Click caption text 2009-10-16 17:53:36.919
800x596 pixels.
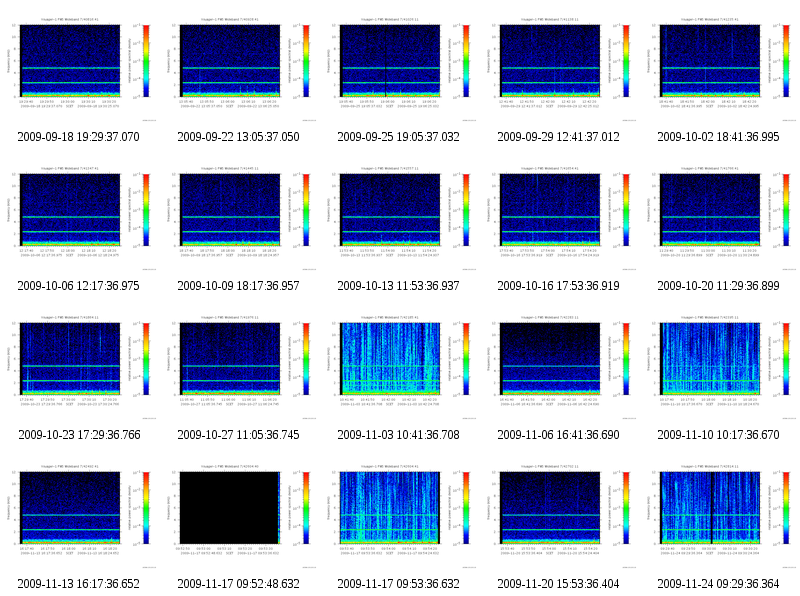tap(559, 286)
